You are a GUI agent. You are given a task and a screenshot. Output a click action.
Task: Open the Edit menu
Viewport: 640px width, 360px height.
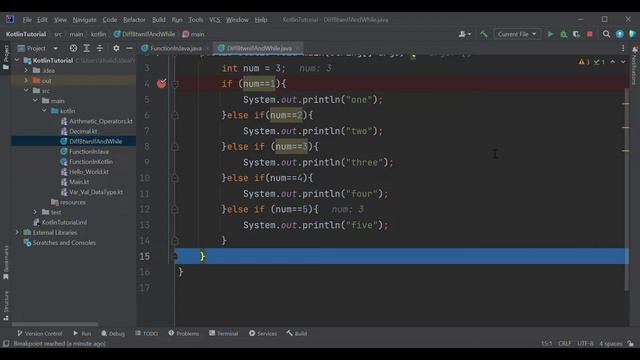pos(42,20)
